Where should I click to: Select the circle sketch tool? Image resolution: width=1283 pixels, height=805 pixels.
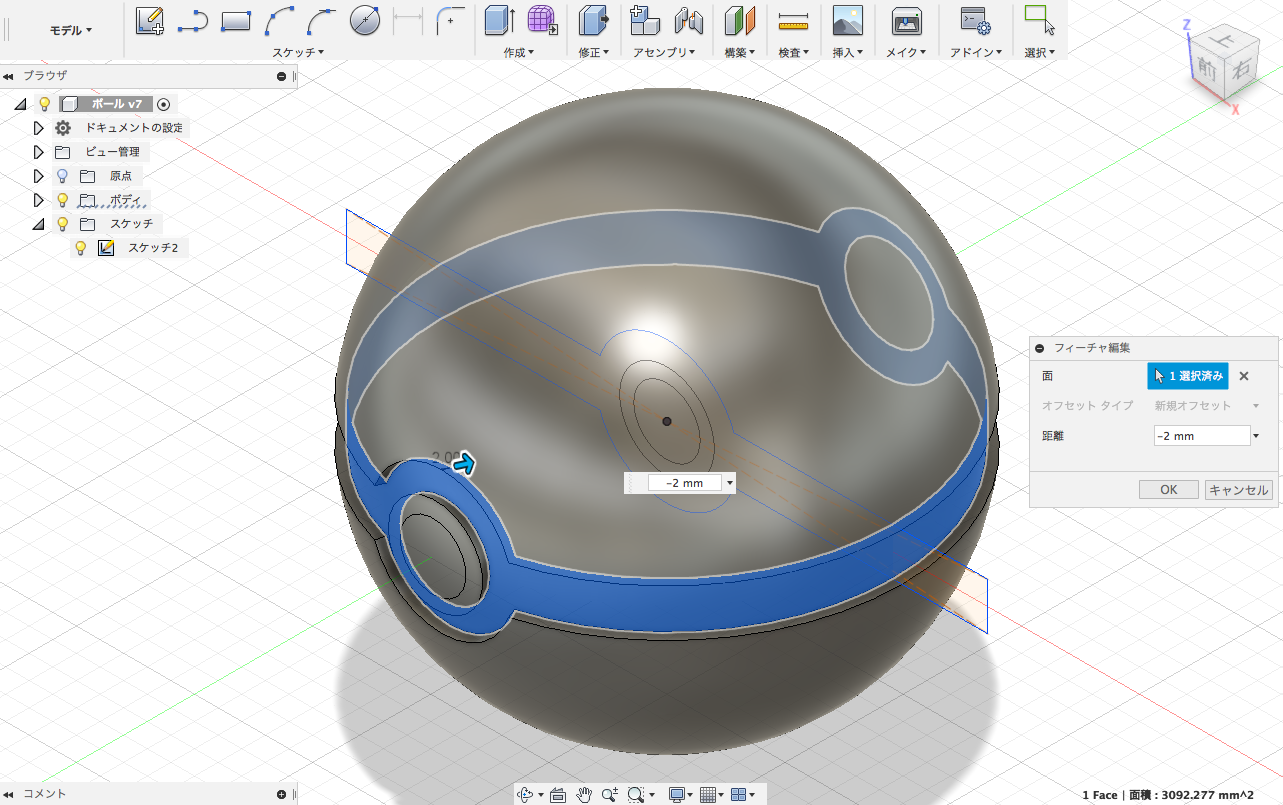365,20
